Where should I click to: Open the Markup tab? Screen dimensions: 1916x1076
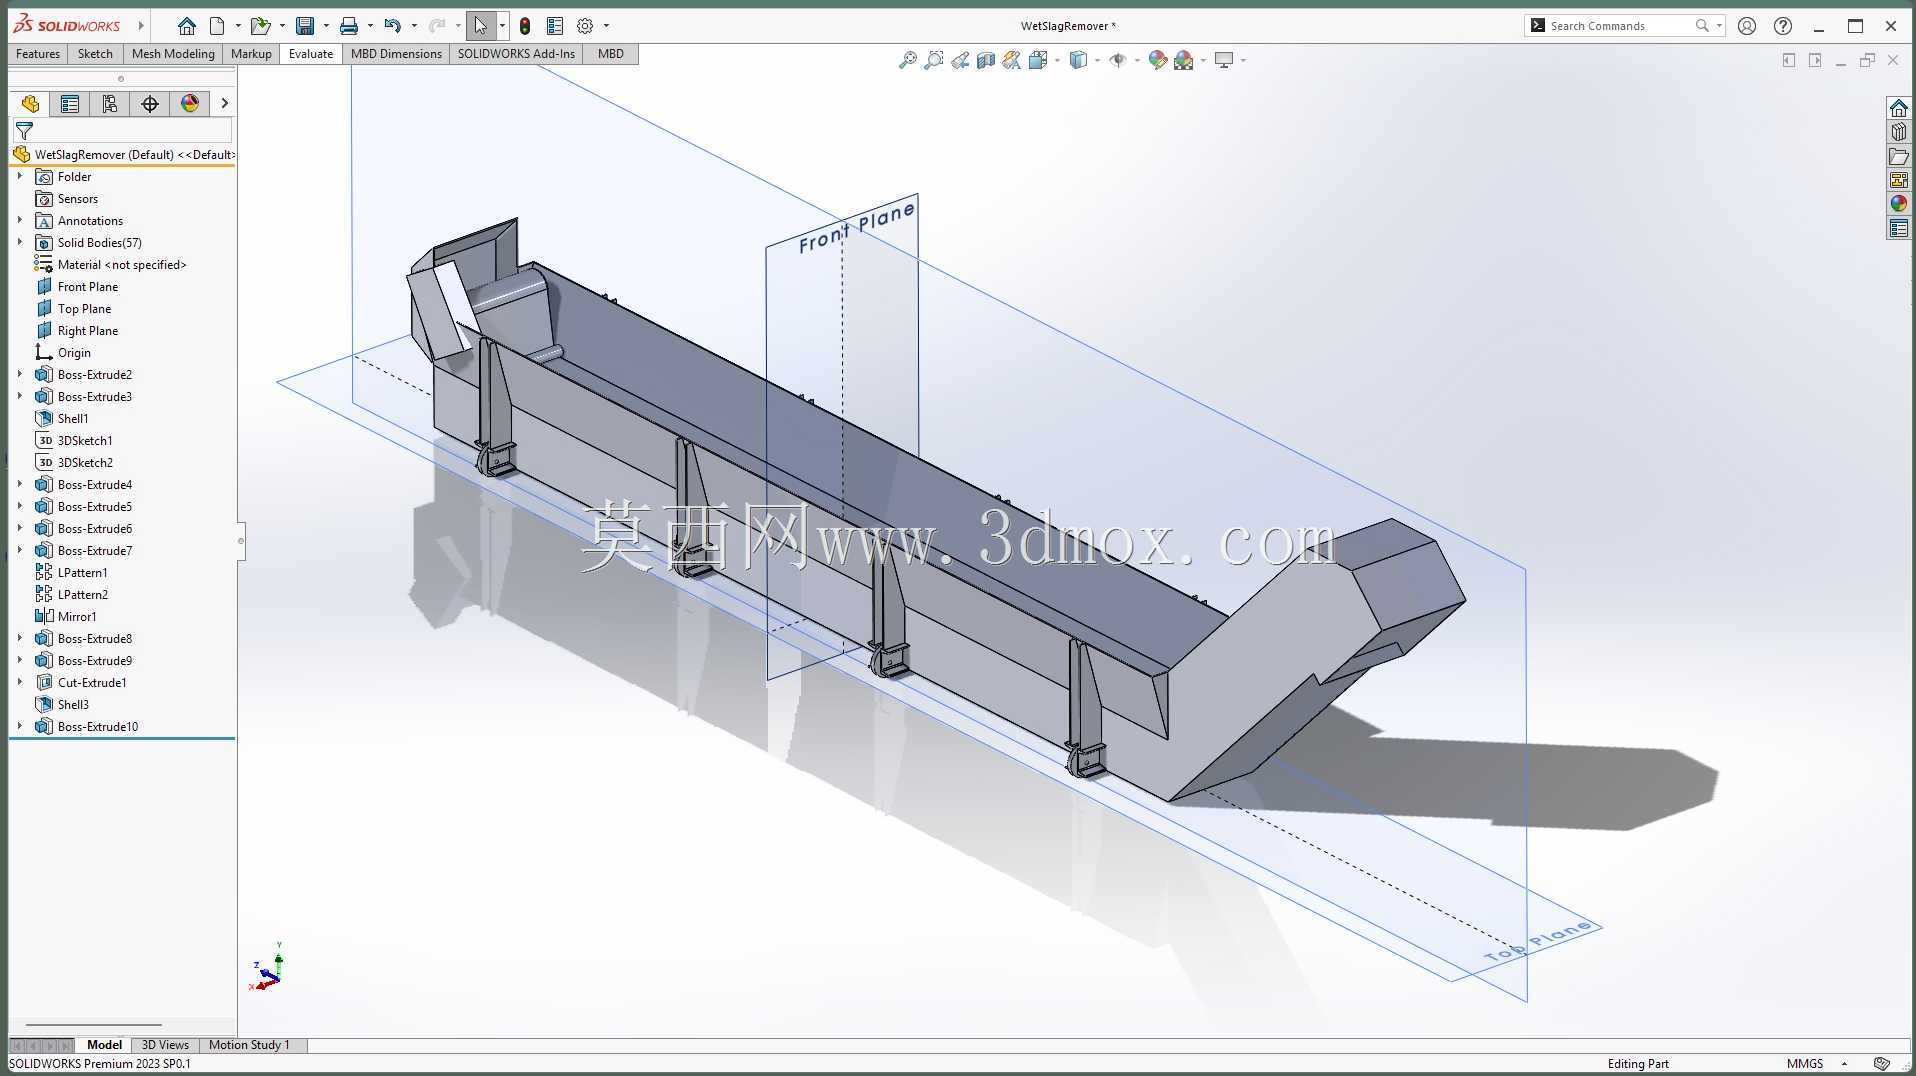[x=251, y=54]
